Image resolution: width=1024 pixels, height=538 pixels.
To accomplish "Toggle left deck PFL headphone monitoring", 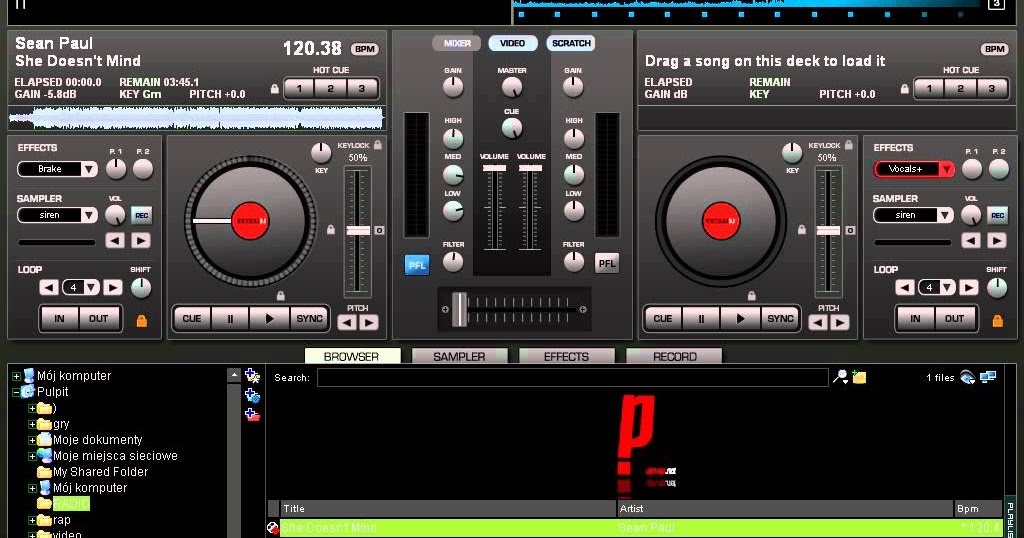I will pos(417,264).
